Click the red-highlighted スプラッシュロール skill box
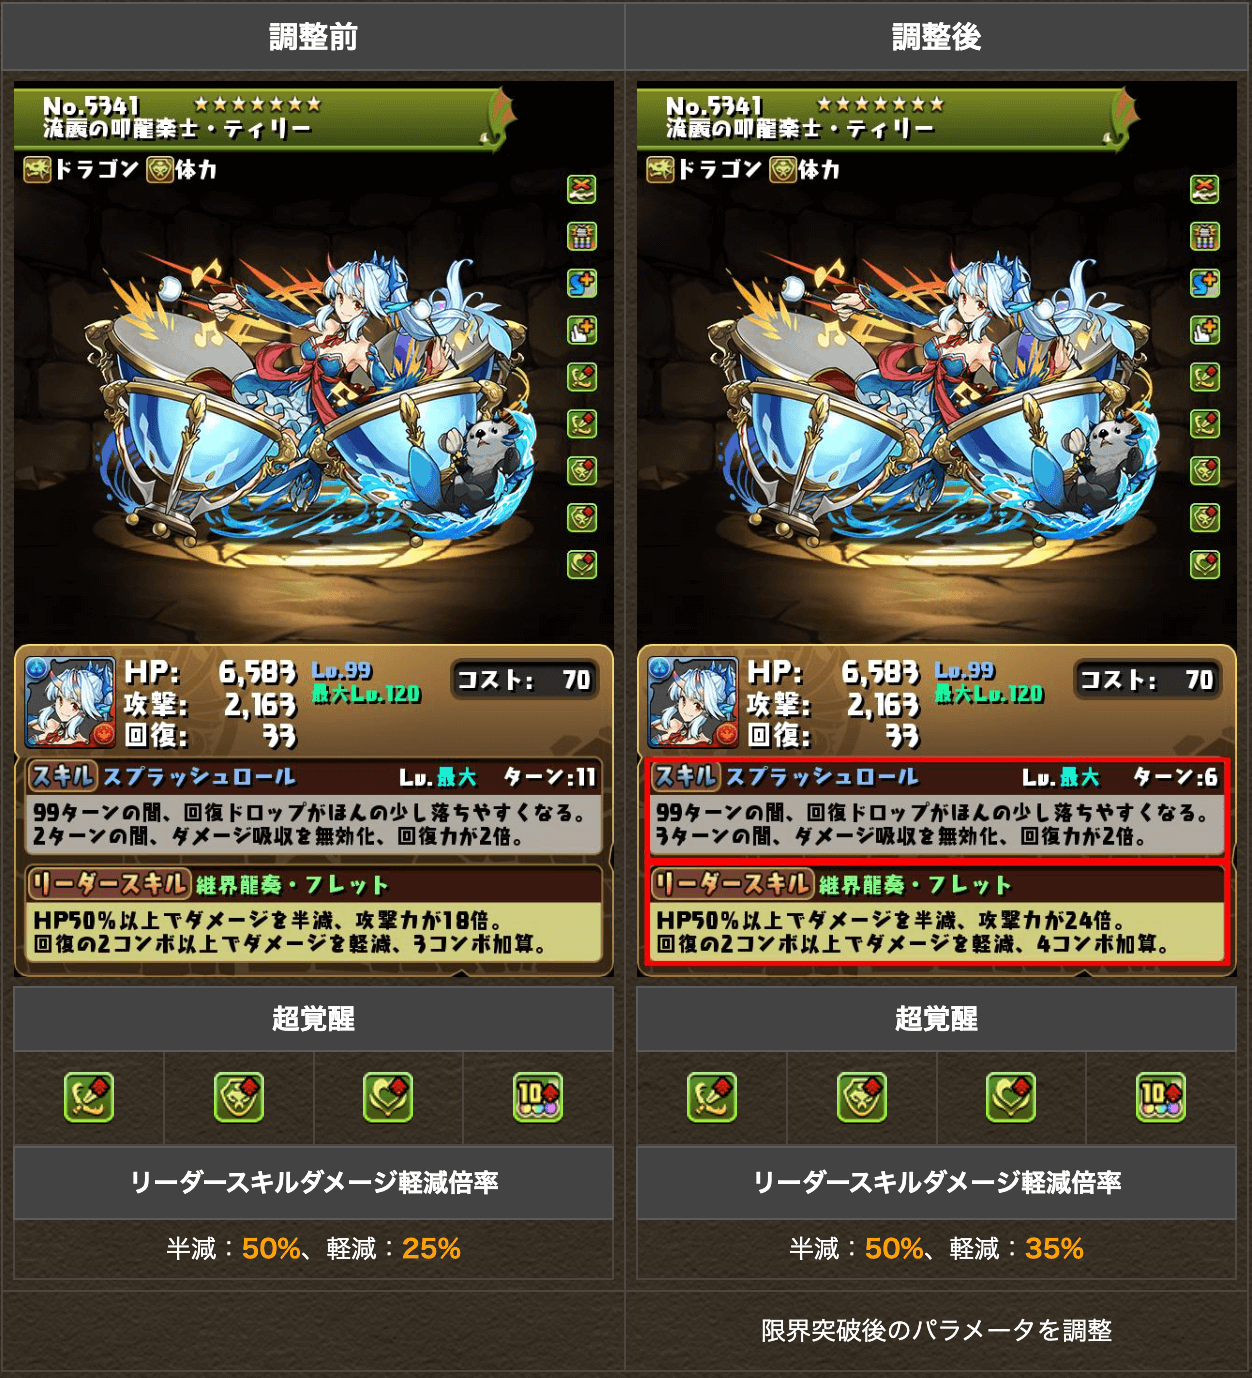This screenshot has height=1378, width=1252. pyautogui.click(x=937, y=808)
